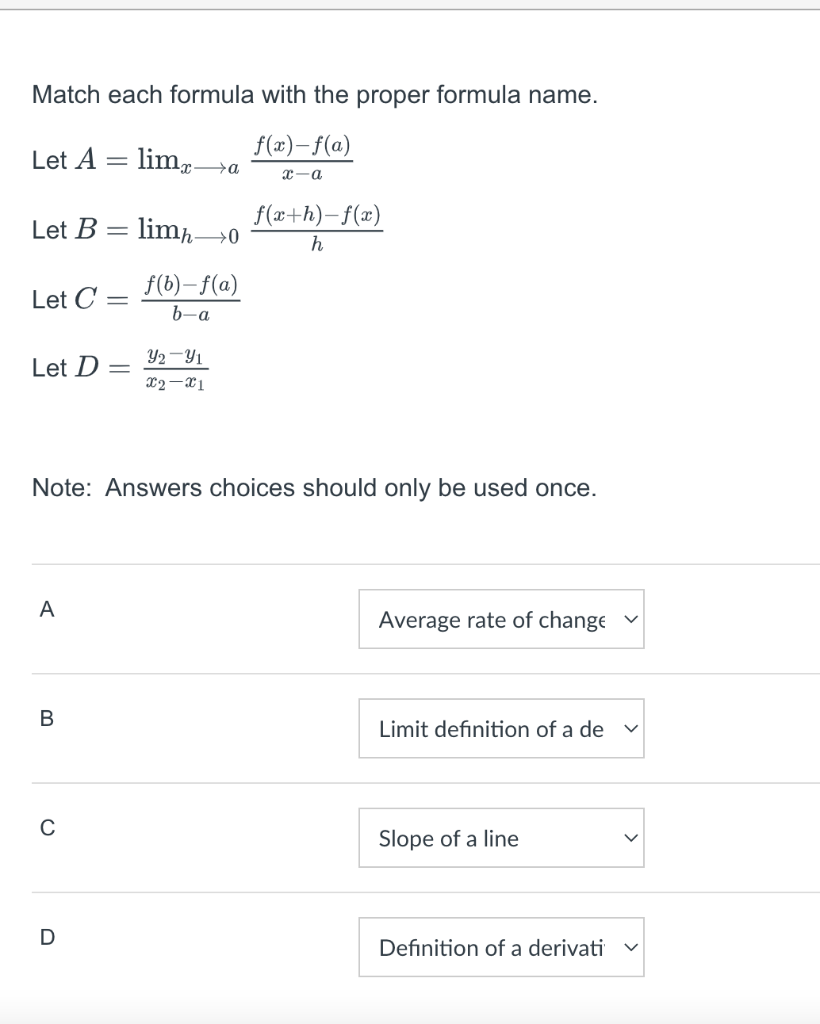Open the Average rate of change dropdown
The width and height of the screenshot is (820, 1024).
500,620
